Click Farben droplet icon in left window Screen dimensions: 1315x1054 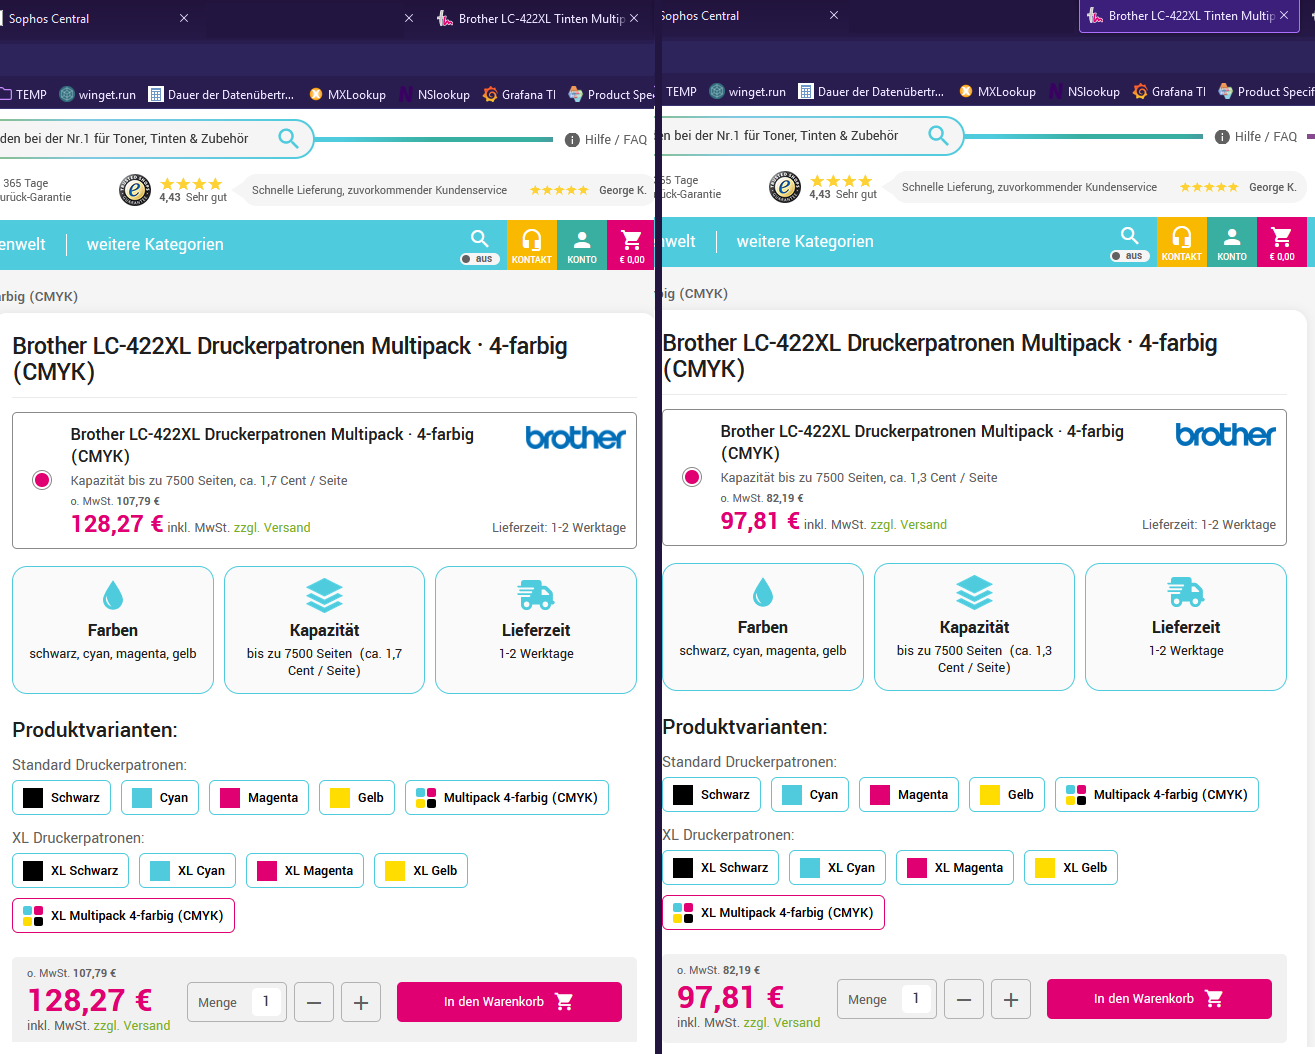tap(113, 596)
